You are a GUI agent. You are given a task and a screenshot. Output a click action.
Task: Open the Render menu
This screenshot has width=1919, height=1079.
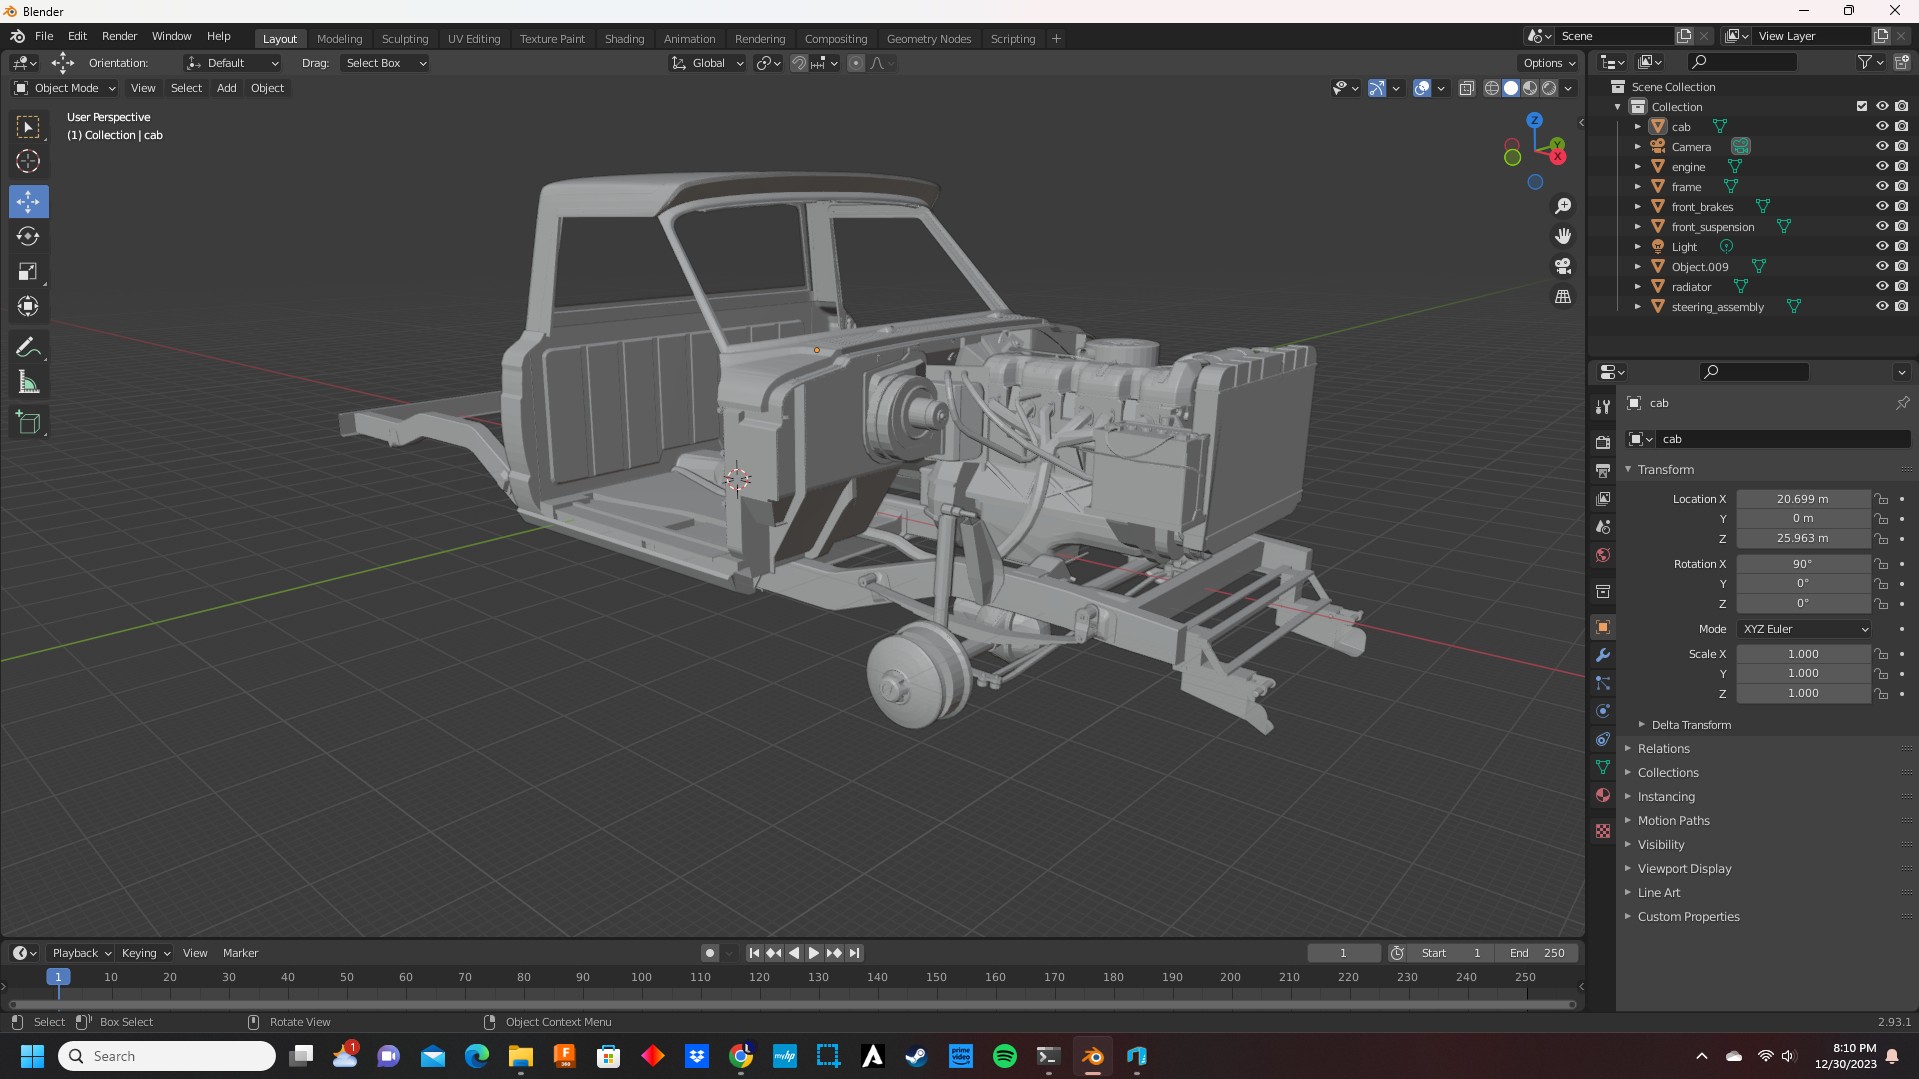pos(119,36)
